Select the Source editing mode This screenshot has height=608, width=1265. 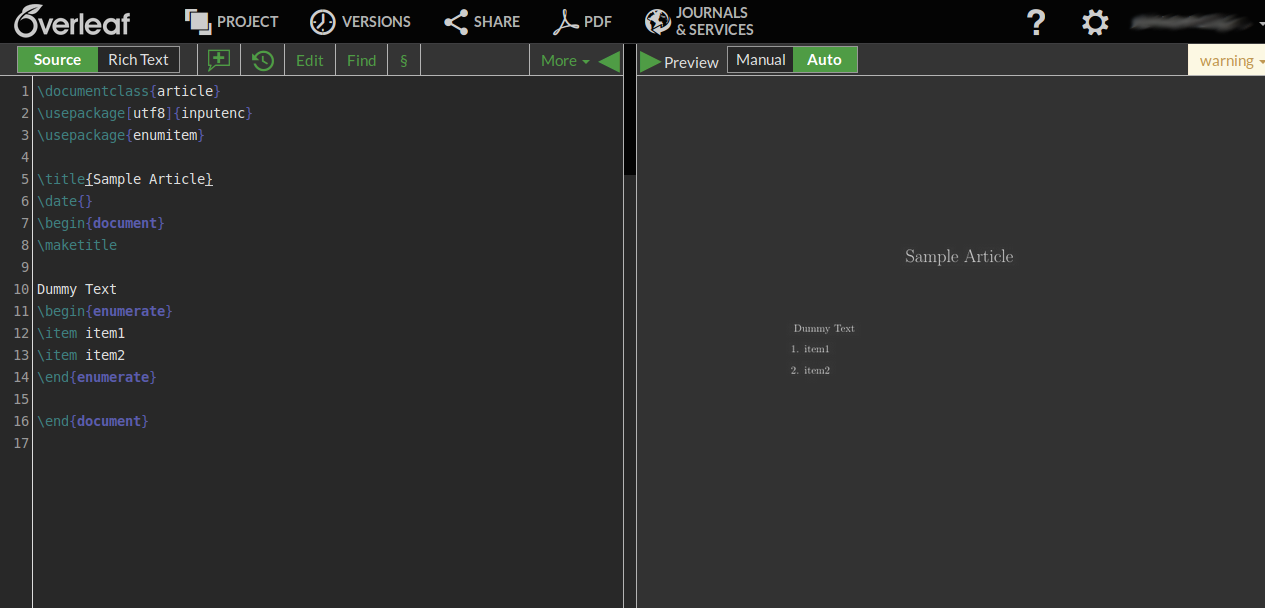pos(56,59)
